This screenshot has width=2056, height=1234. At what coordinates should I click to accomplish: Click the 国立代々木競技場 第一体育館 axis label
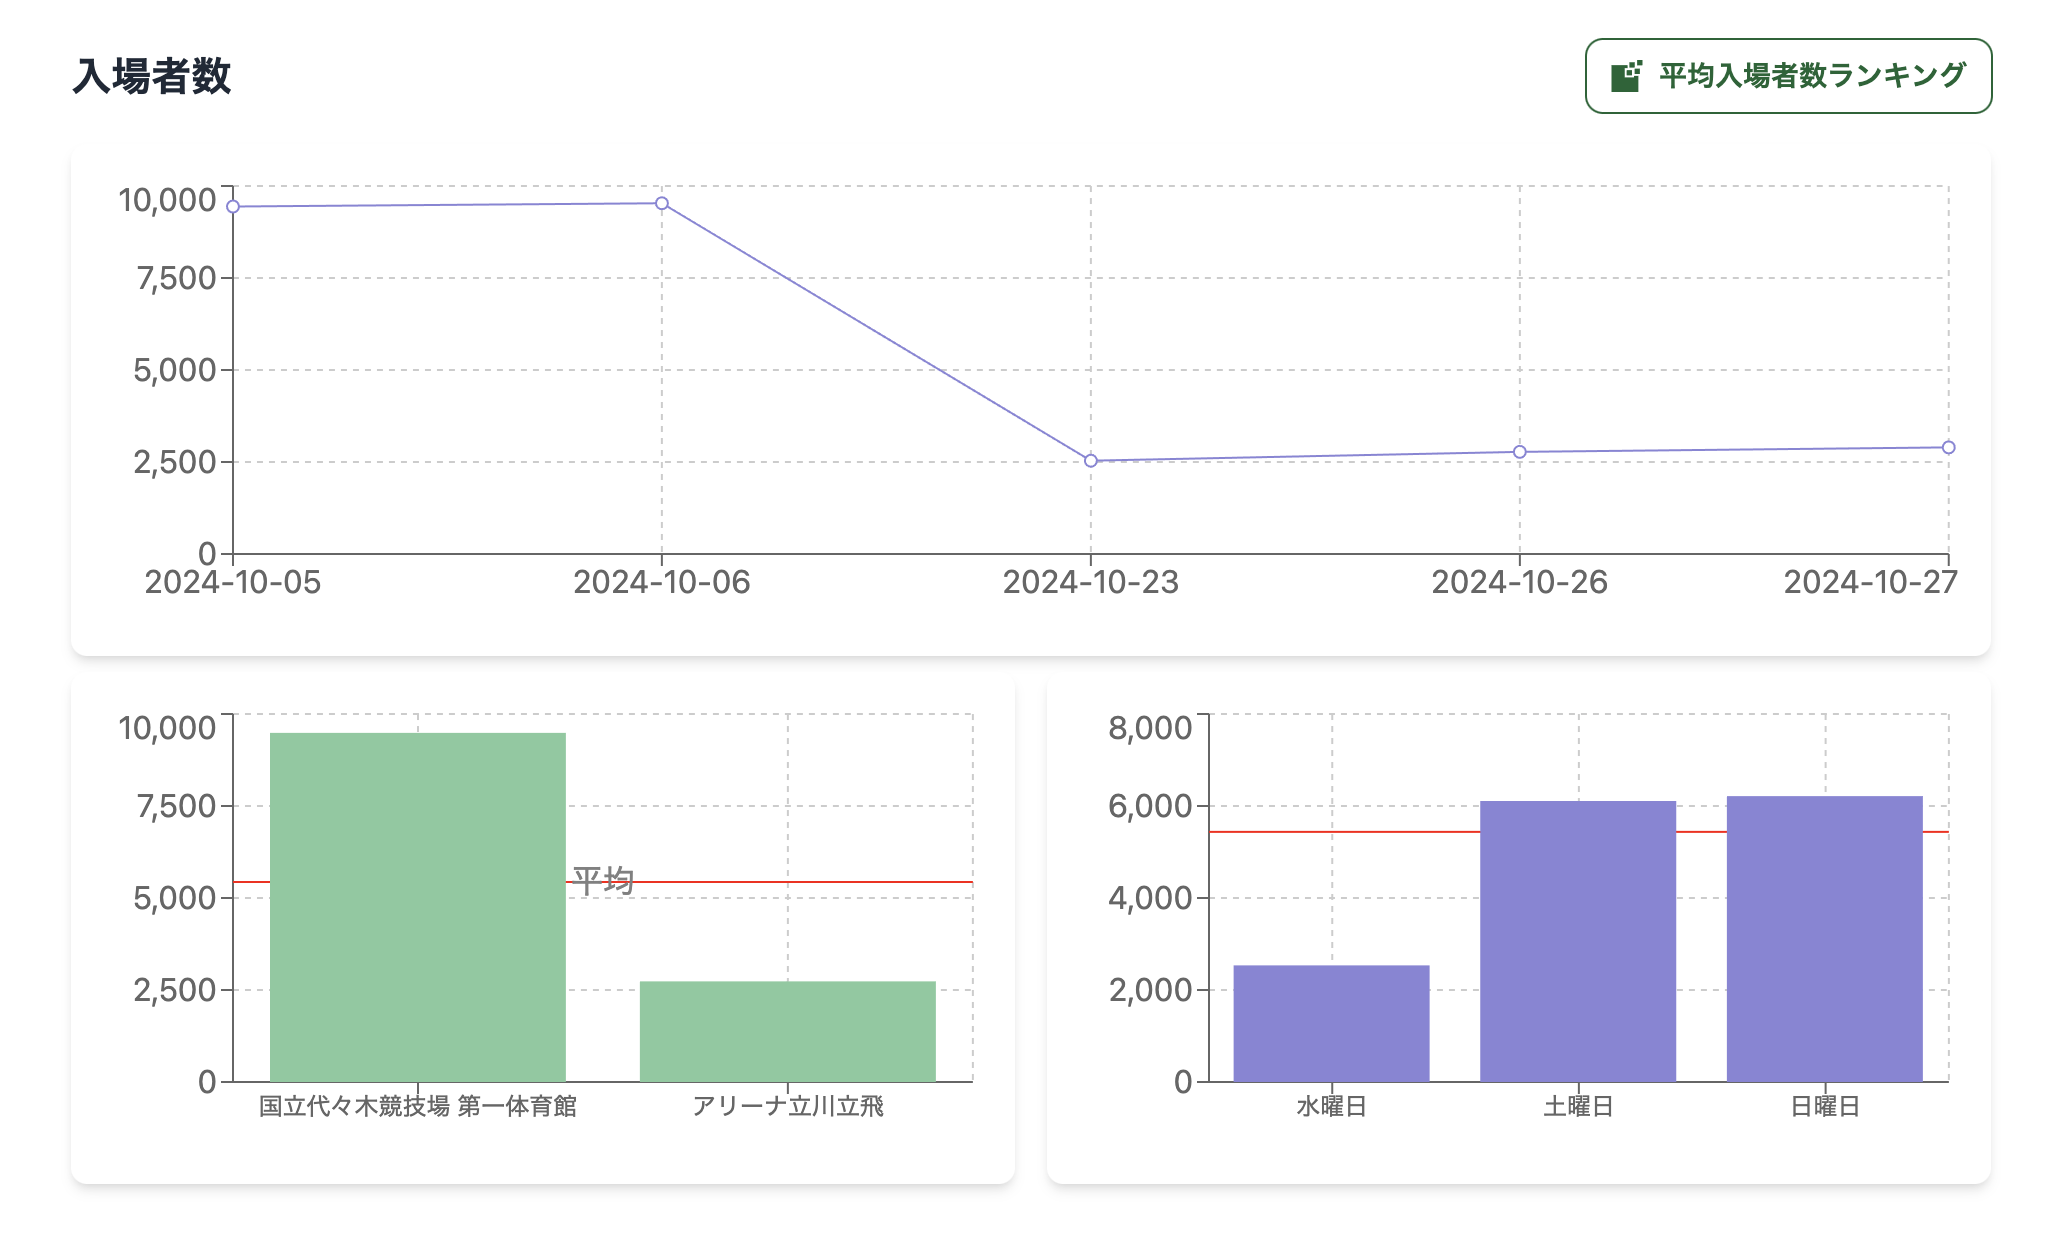[x=418, y=1106]
